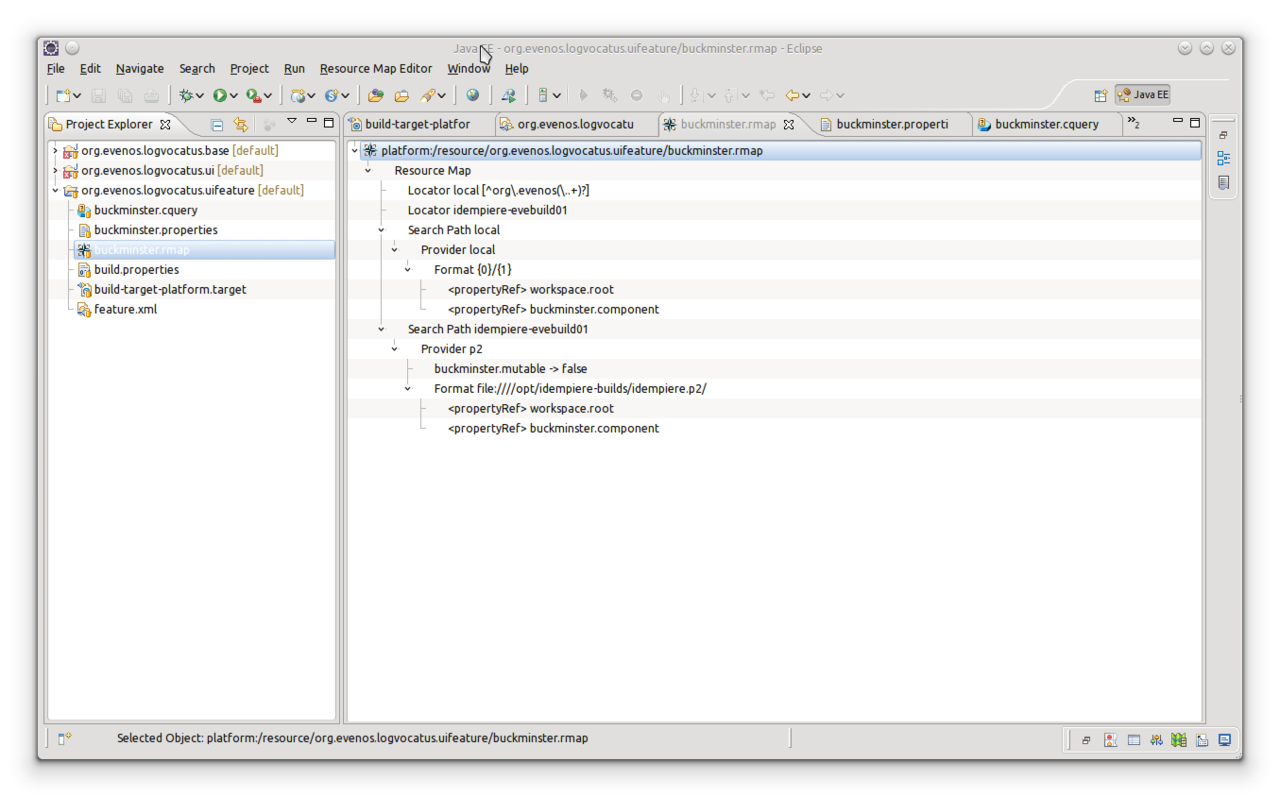Open the Project Explorer view menu triangle

coord(291,121)
